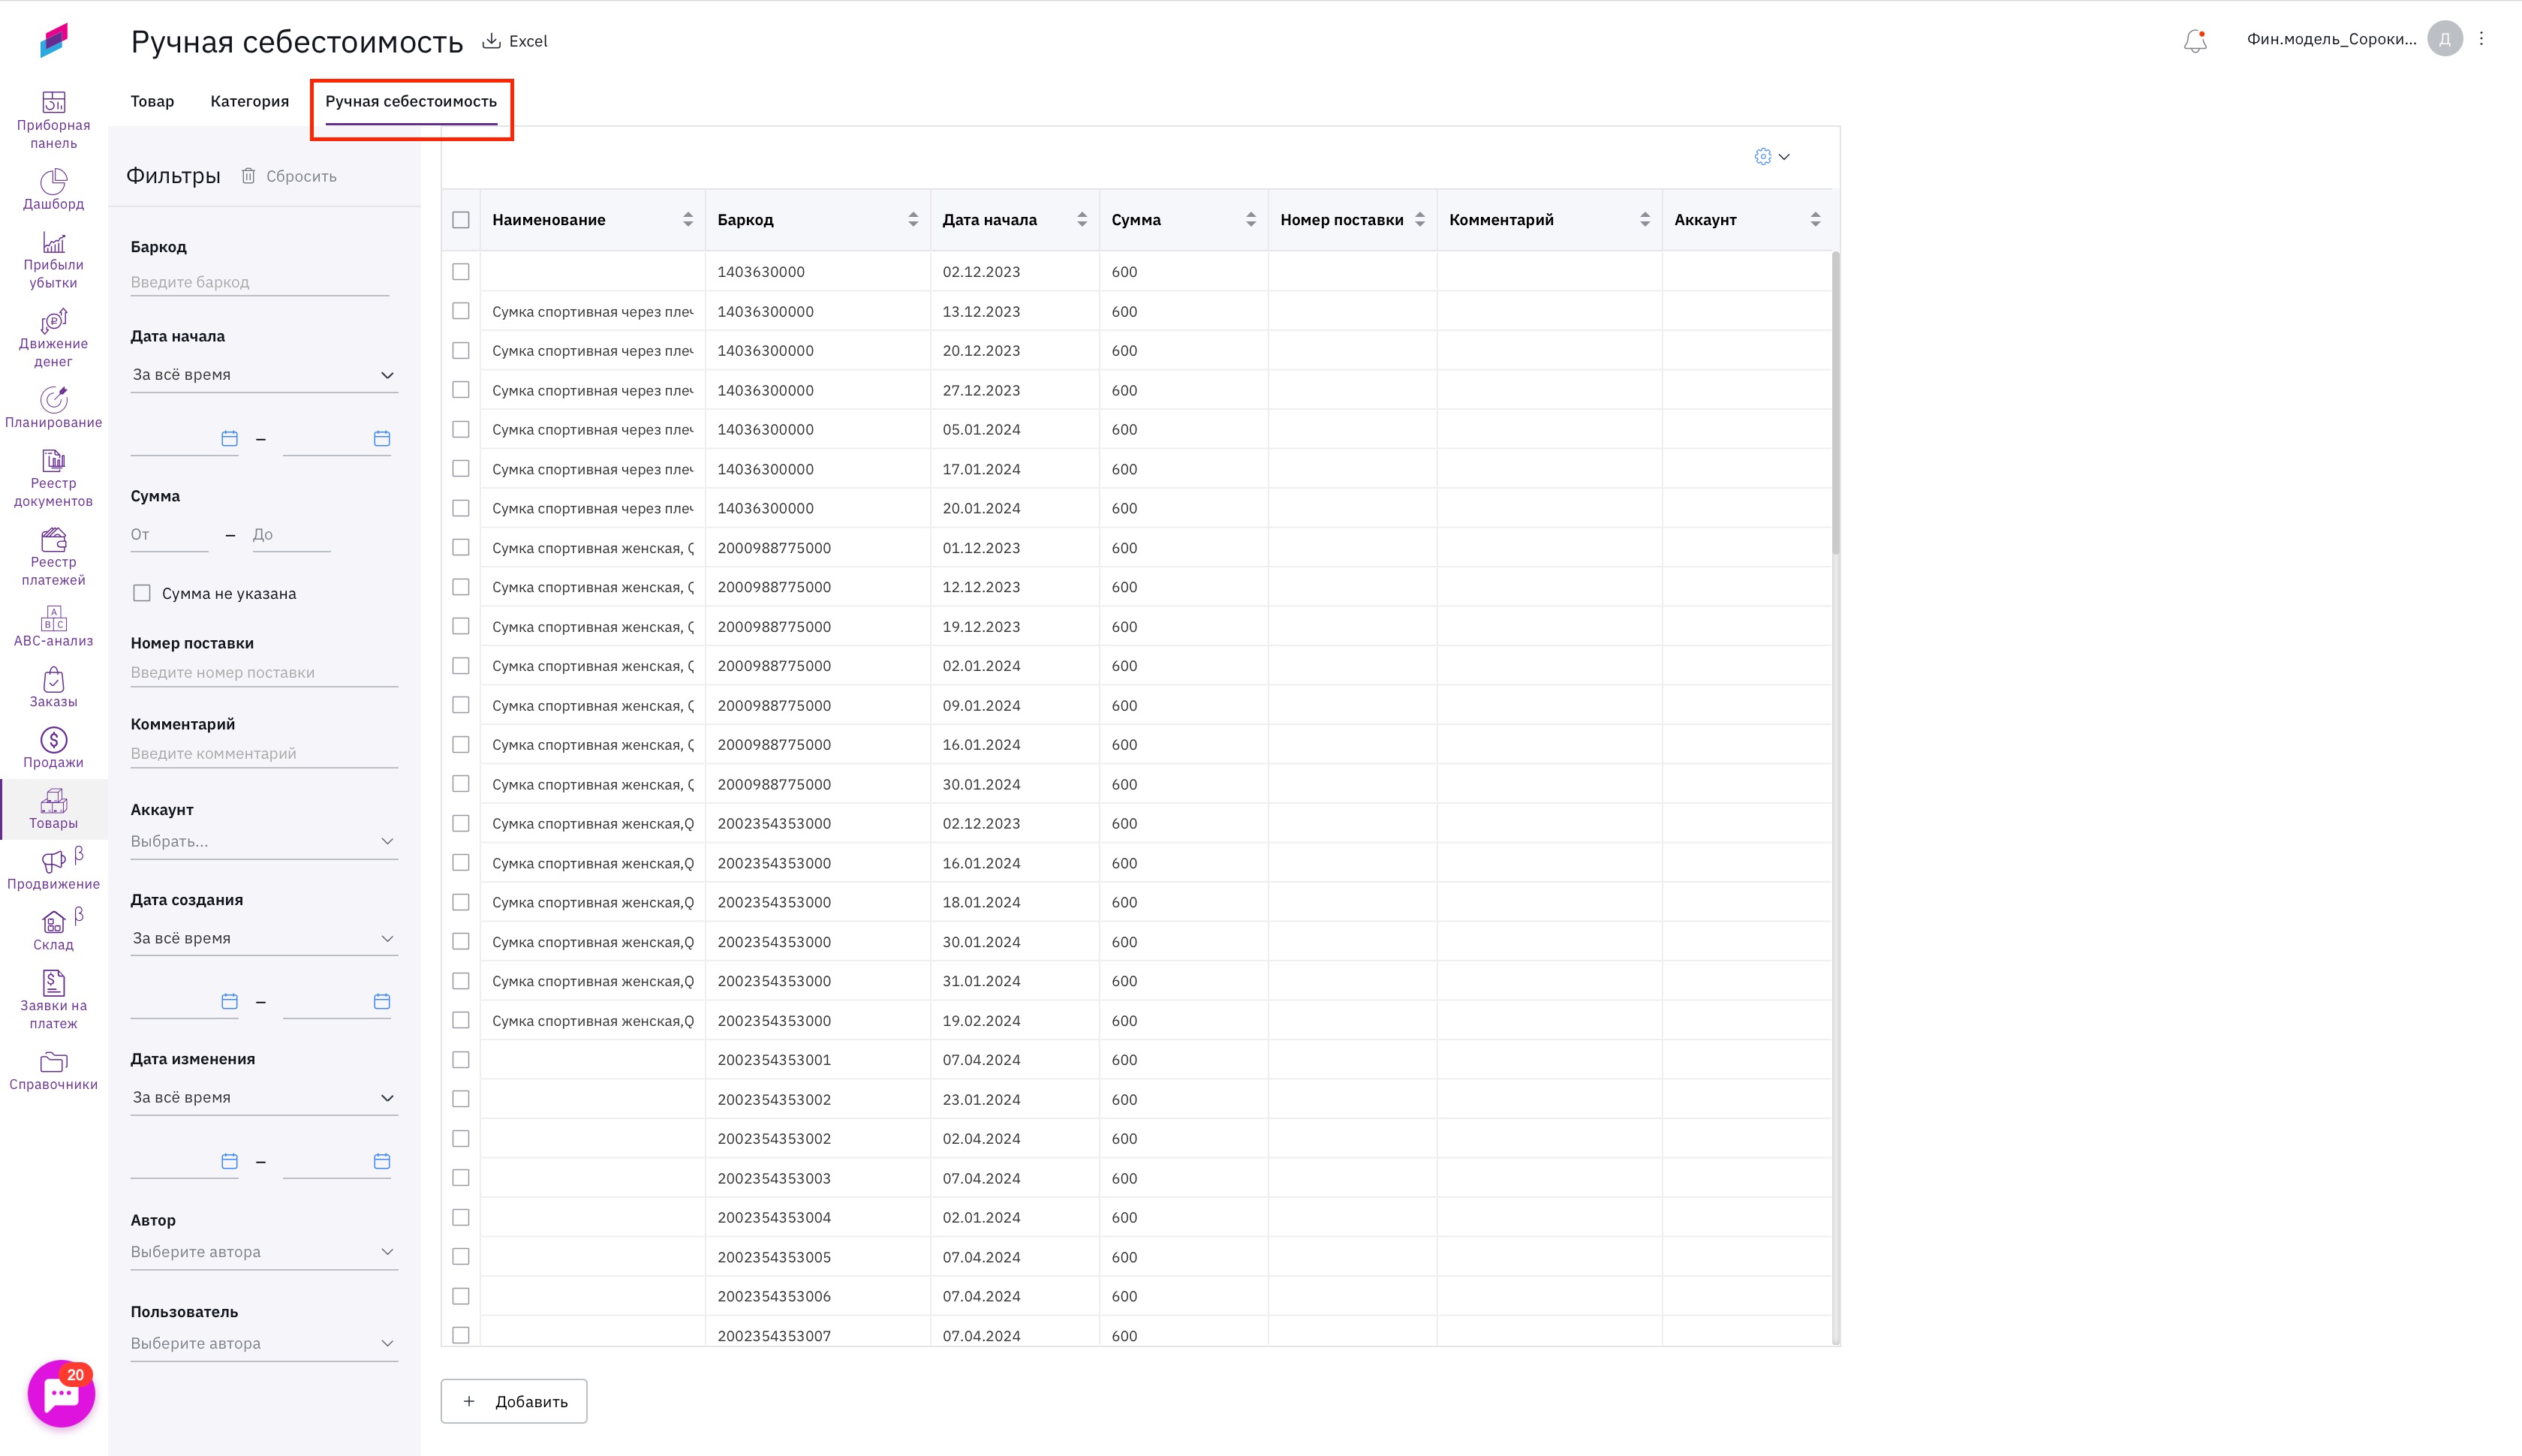This screenshot has width=2522, height=1456.
Task: Open Прибыли убытки section in sidebar
Action: point(53,259)
